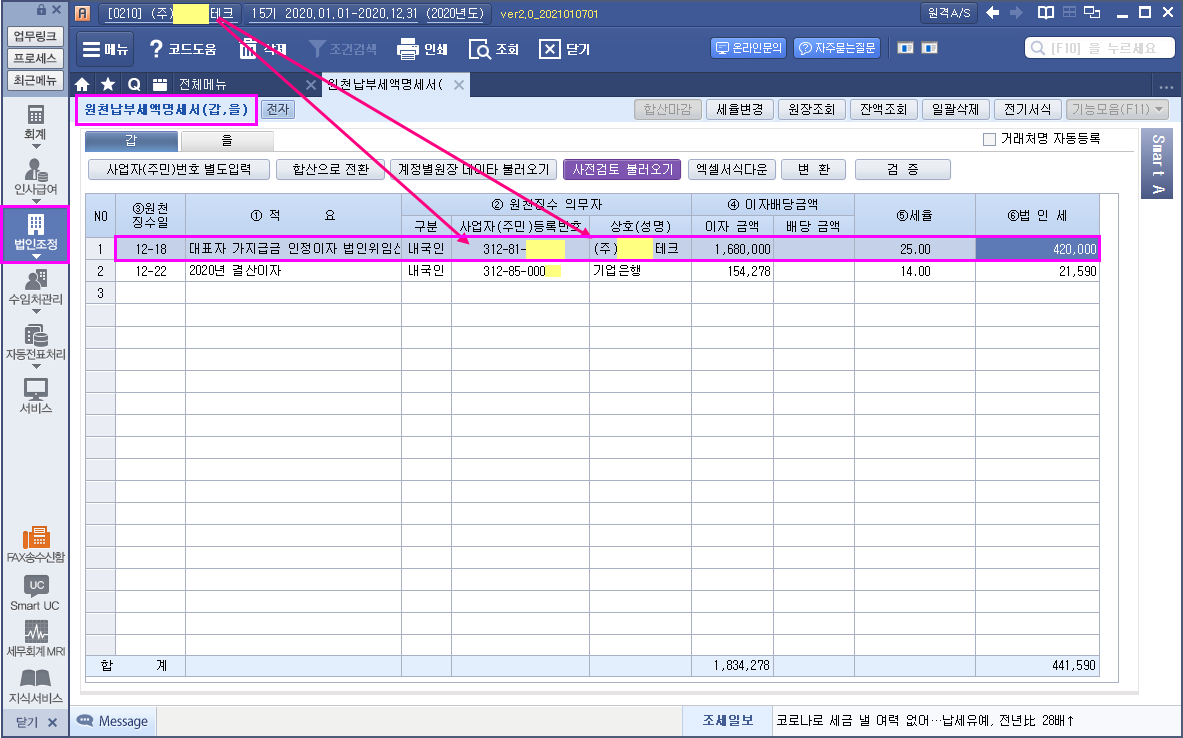Enable the 거래처명 자동등록 checkbox
The height and width of the screenshot is (738, 1183).
(x=989, y=140)
